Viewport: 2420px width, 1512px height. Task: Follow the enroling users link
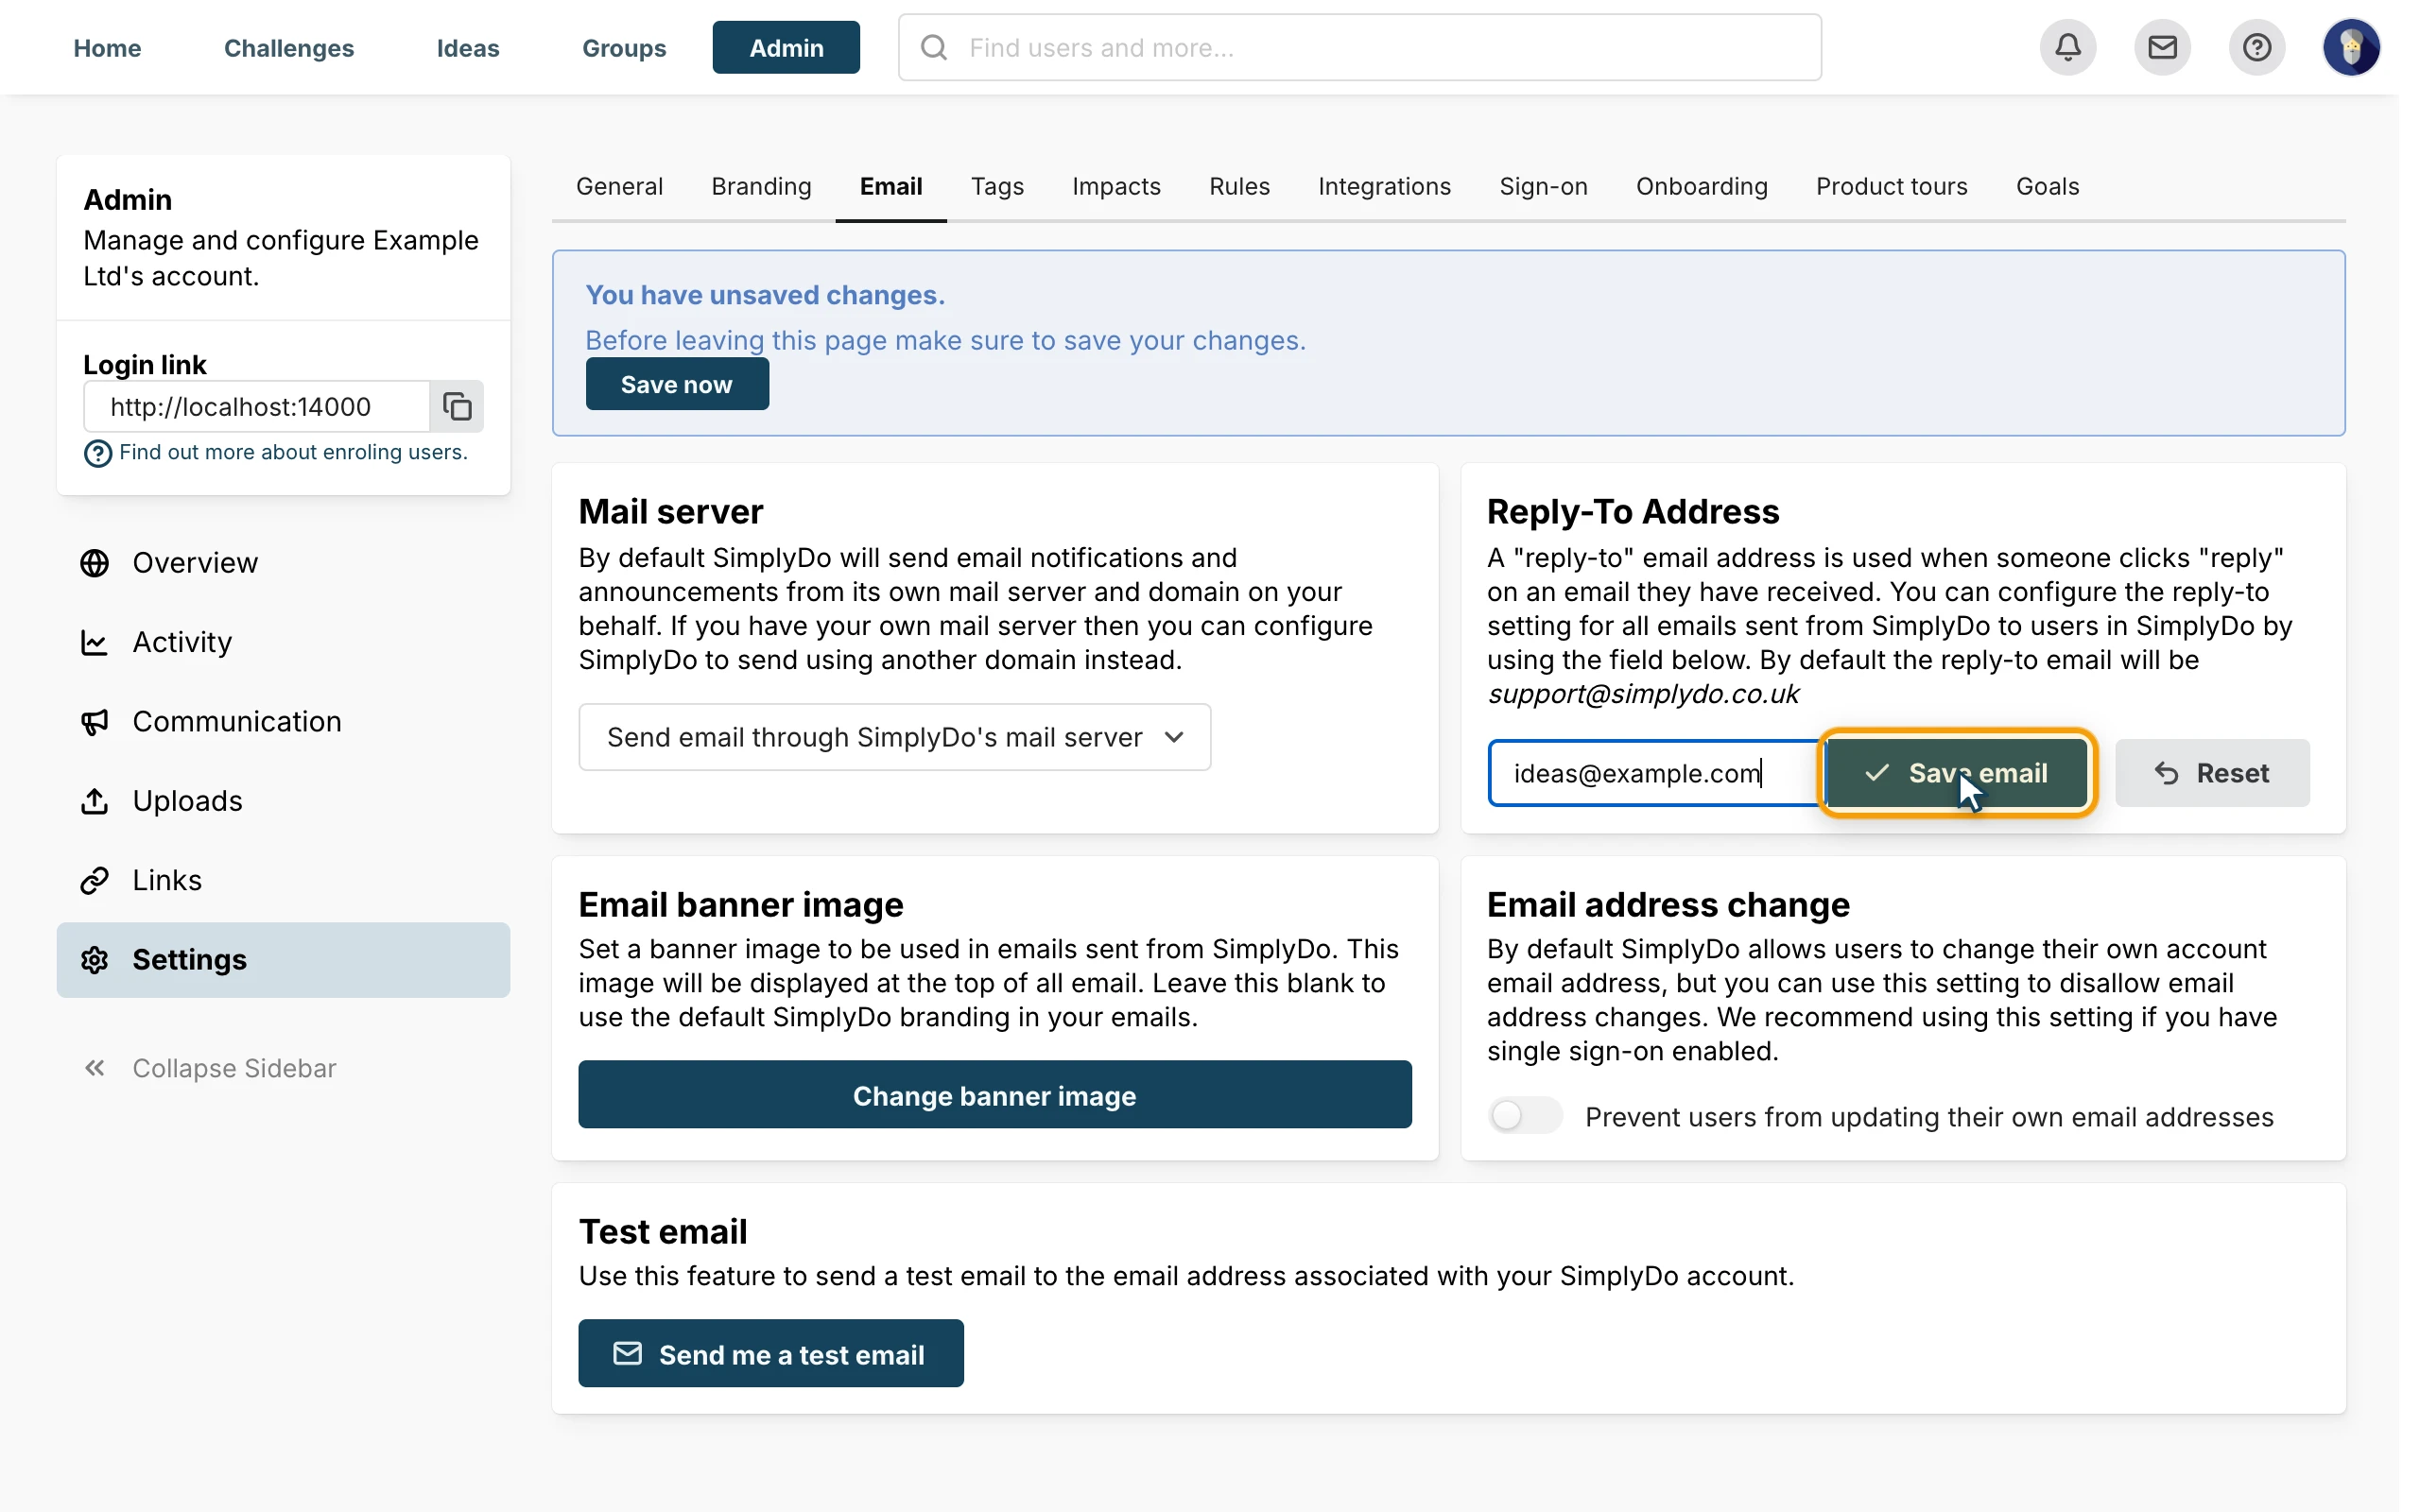tap(293, 452)
